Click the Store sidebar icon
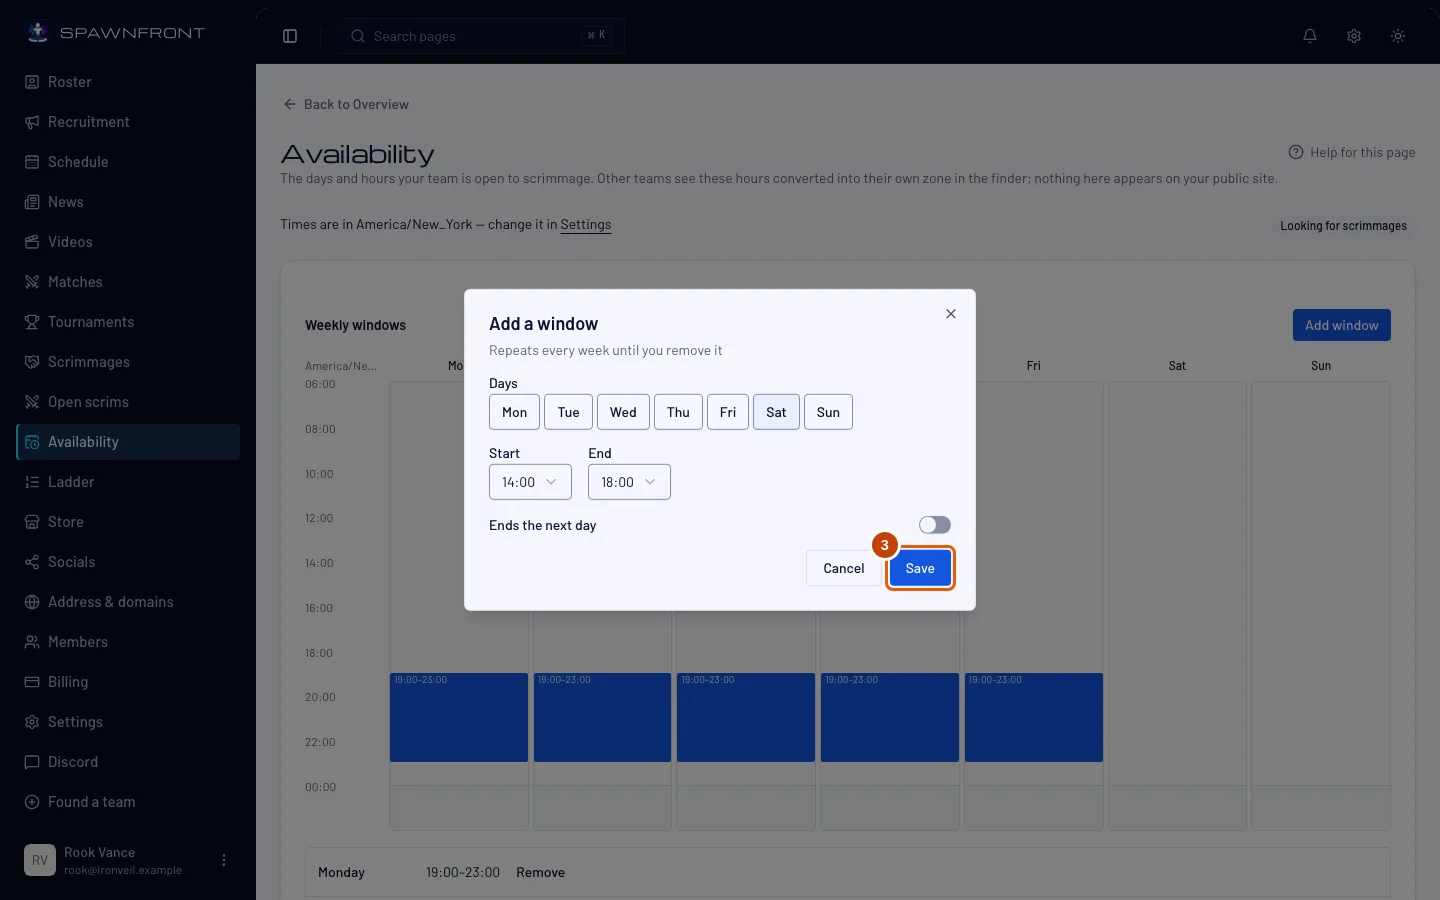 32,522
